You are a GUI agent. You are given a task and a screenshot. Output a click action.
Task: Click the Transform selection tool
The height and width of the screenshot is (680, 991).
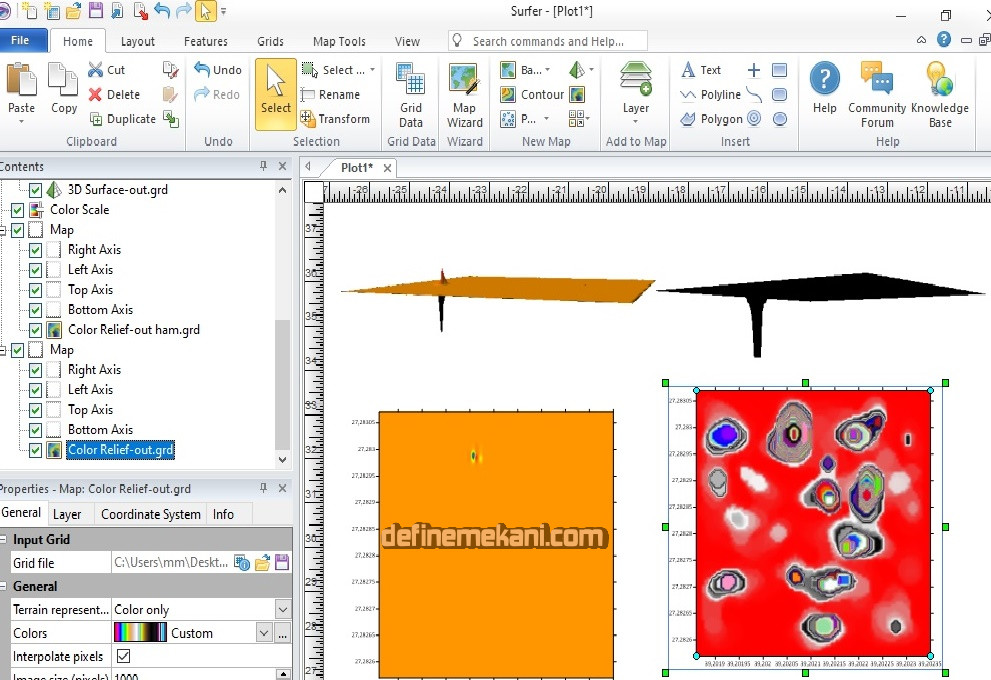tap(335, 119)
